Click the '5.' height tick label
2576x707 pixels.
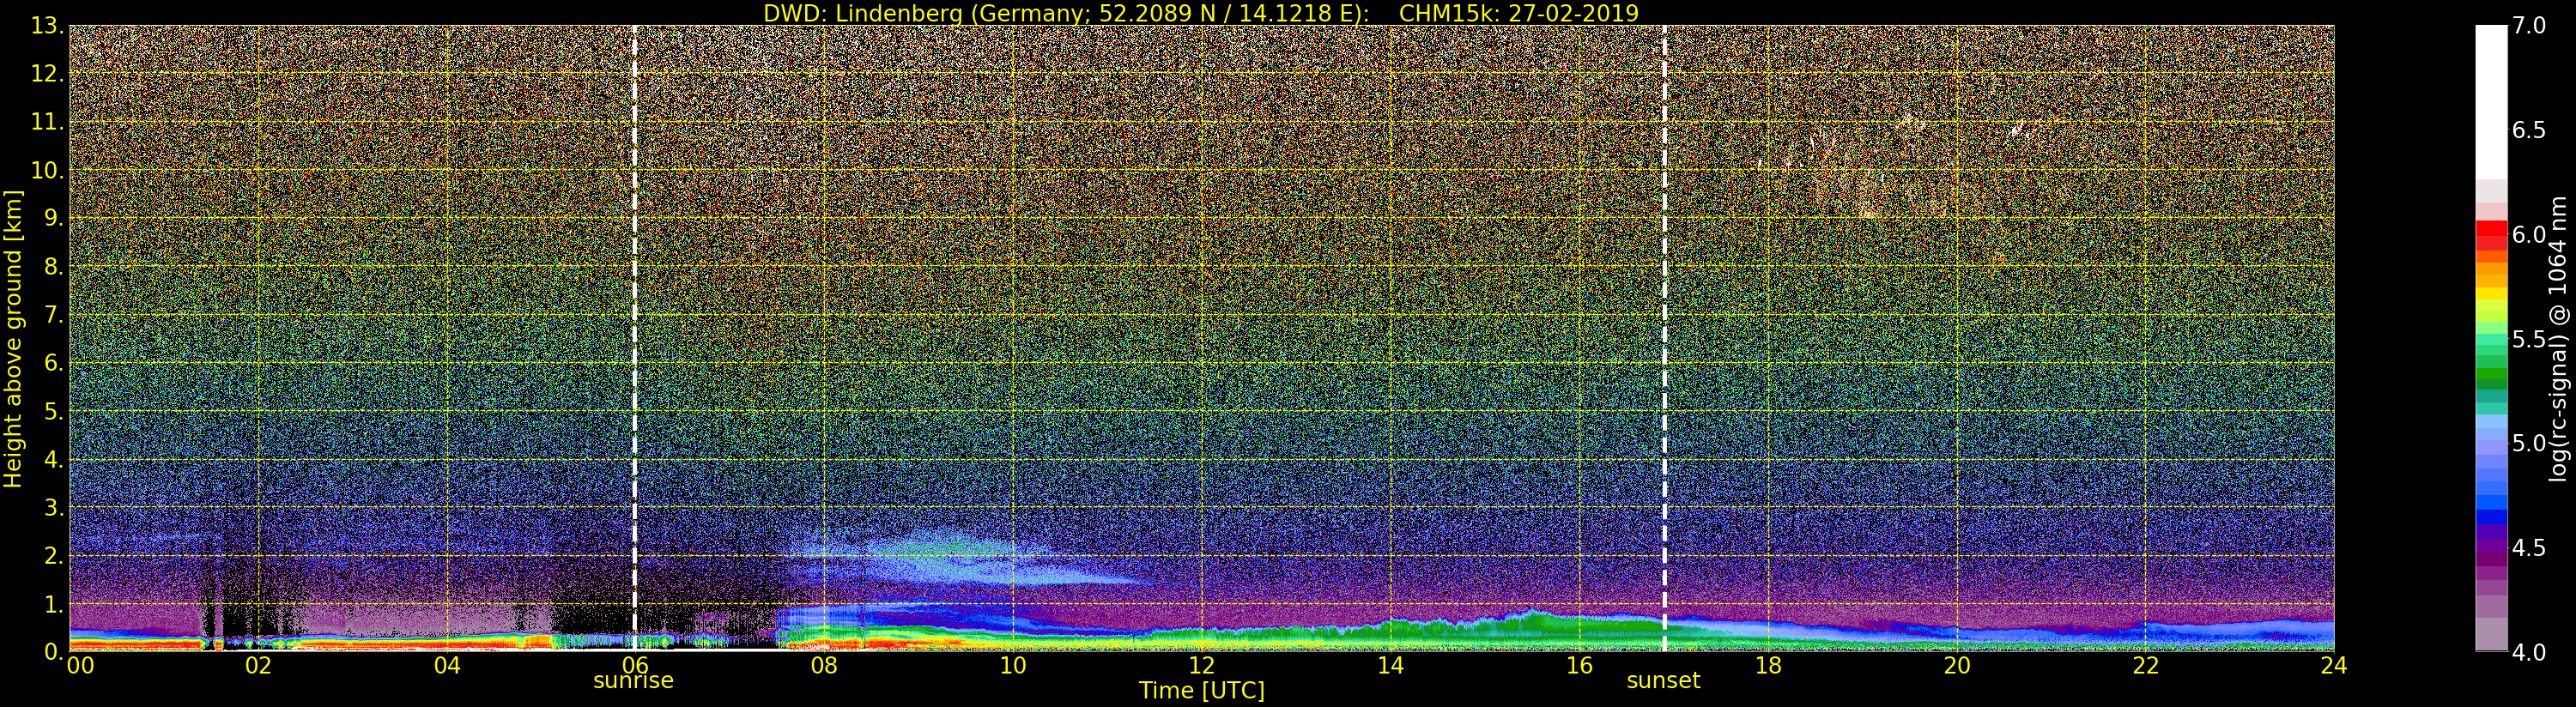click(x=53, y=411)
